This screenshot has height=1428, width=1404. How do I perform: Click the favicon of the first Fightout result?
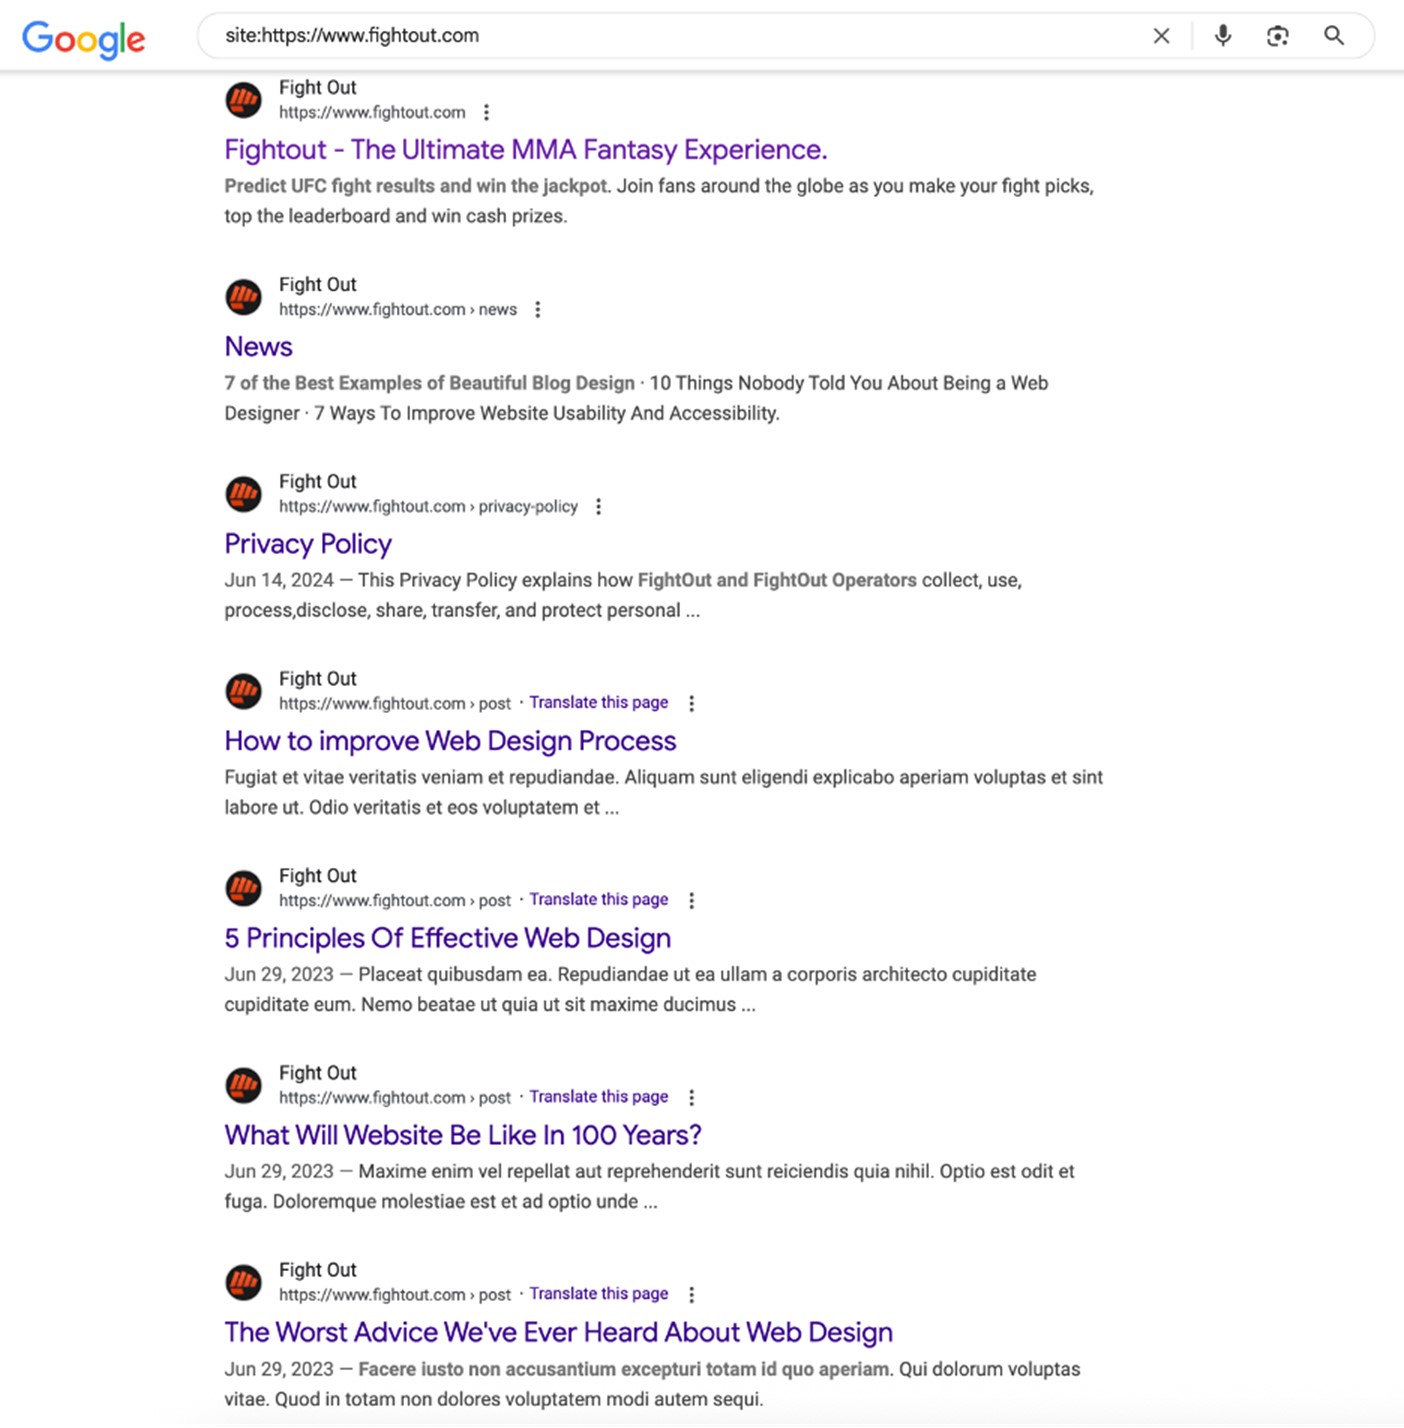[x=243, y=100]
